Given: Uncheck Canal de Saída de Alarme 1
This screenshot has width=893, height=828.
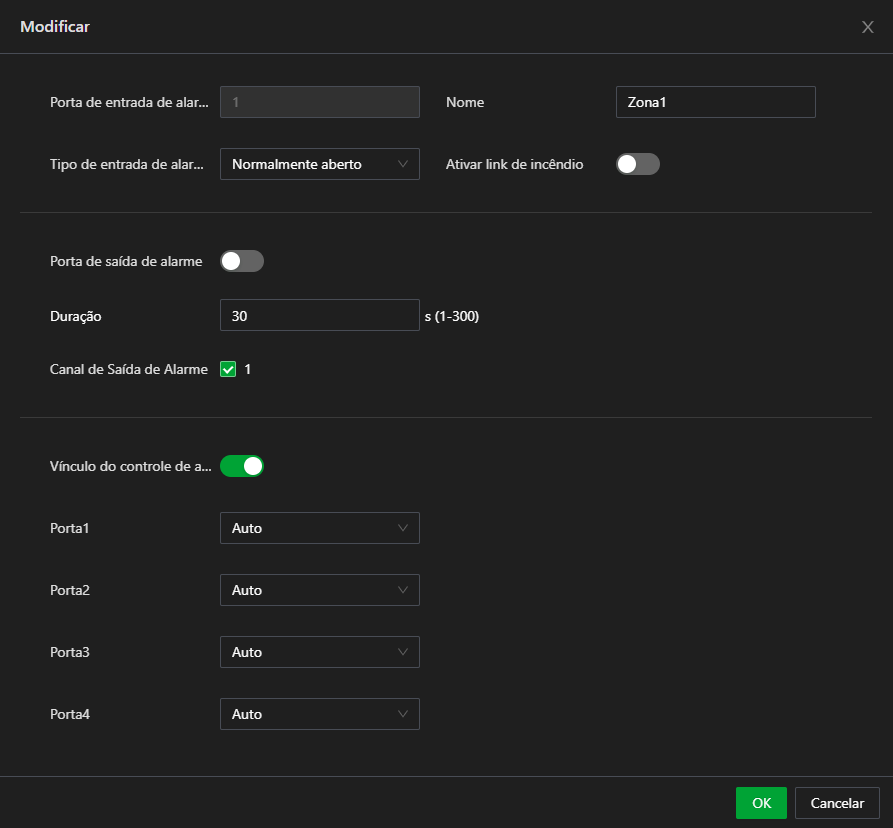Looking at the screenshot, I should pos(228,369).
